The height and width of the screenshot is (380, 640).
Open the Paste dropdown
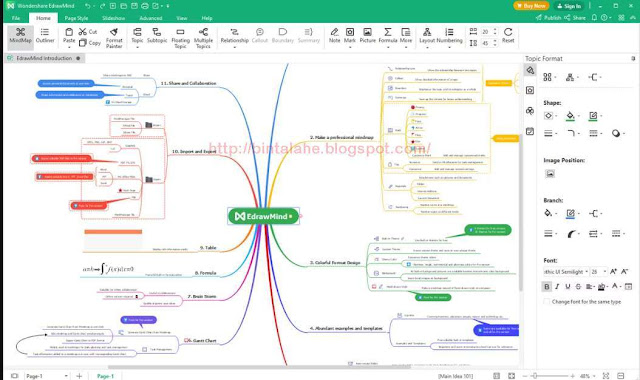(x=69, y=47)
